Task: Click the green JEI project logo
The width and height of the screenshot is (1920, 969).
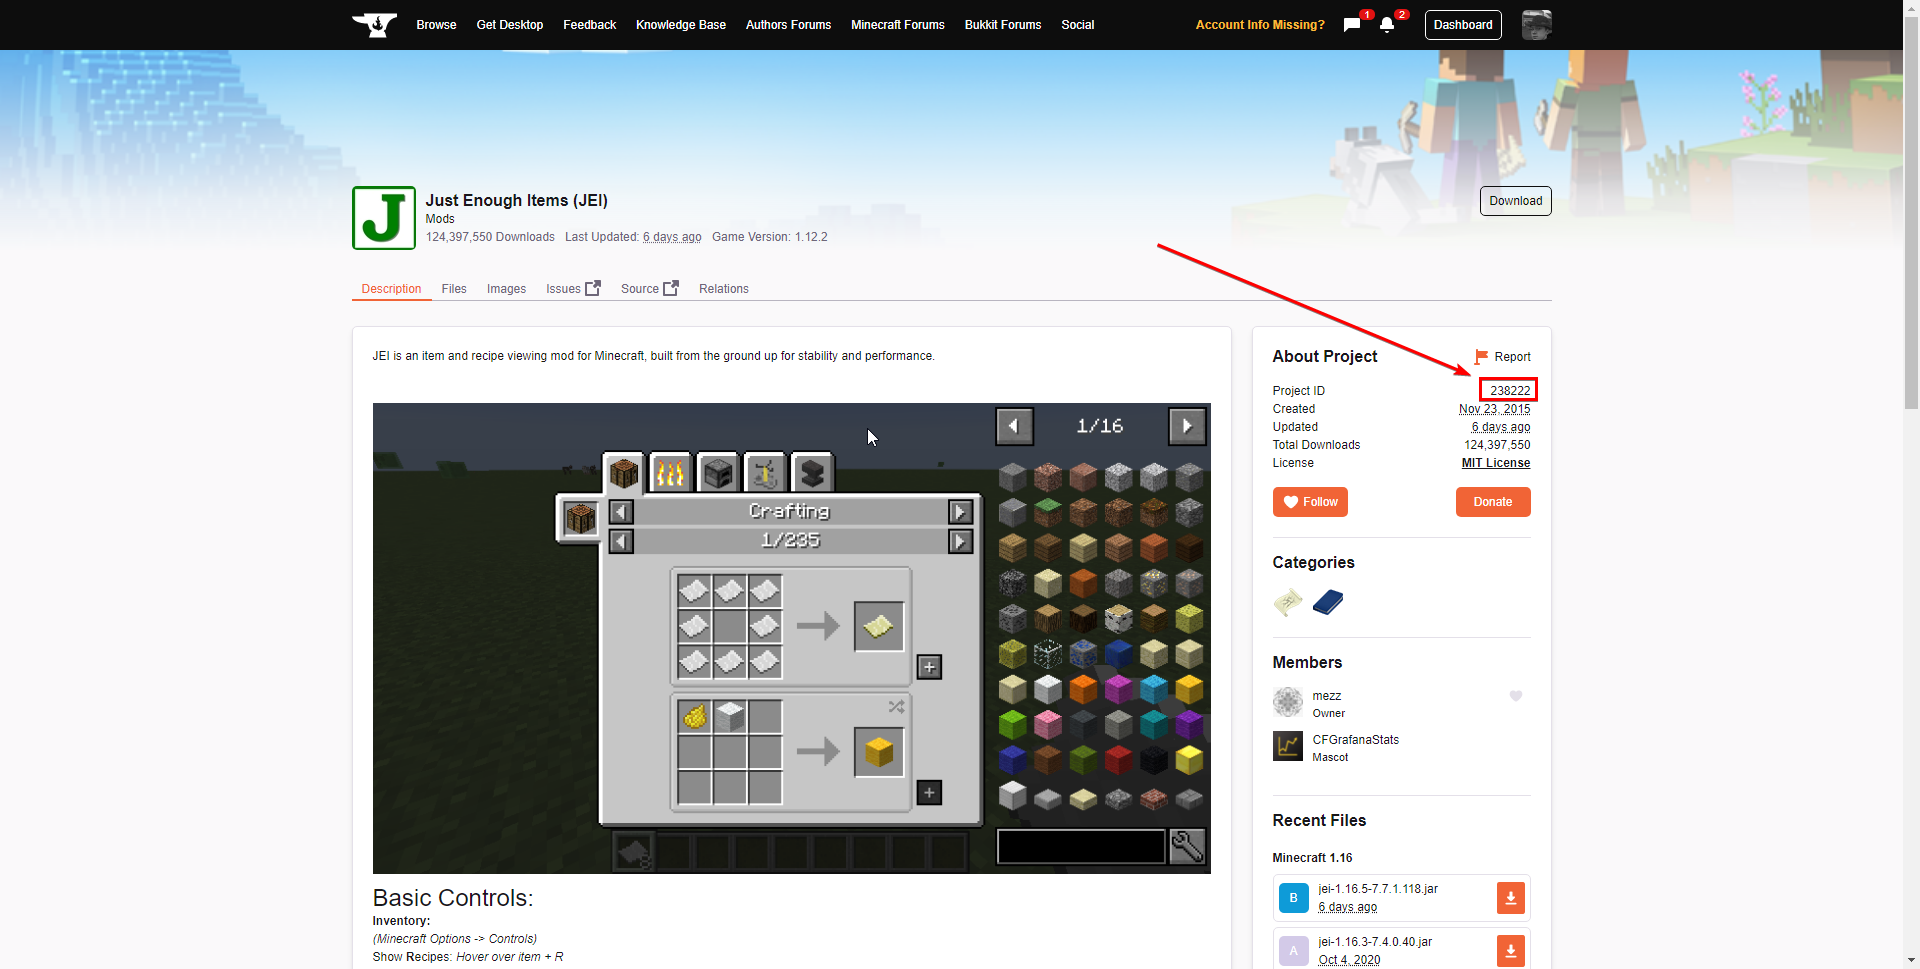Action: (384, 218)
